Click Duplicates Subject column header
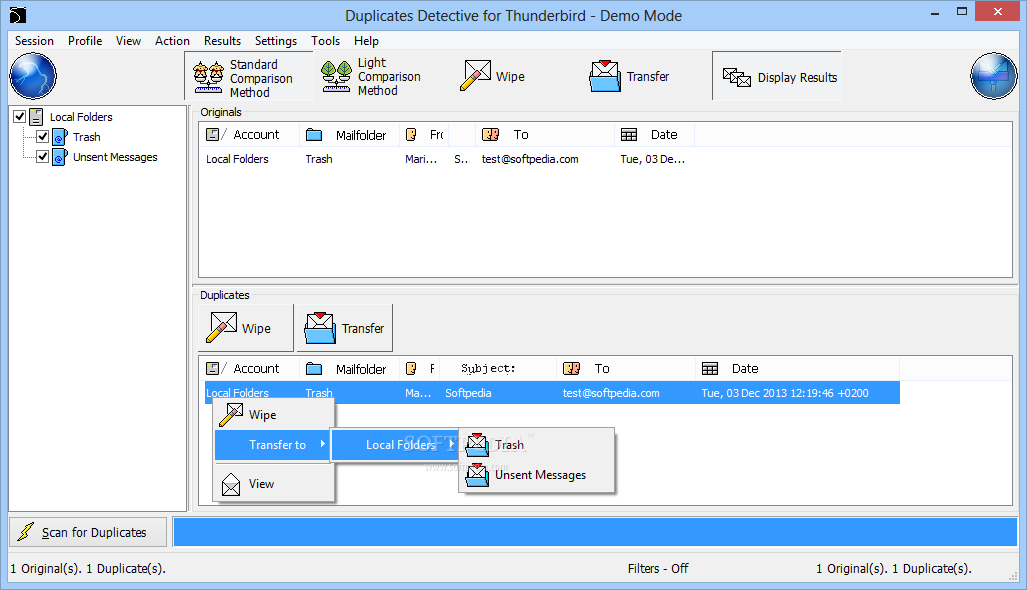Image resolution: width=1027 pixels, height=590 pixels. (498, 369)
